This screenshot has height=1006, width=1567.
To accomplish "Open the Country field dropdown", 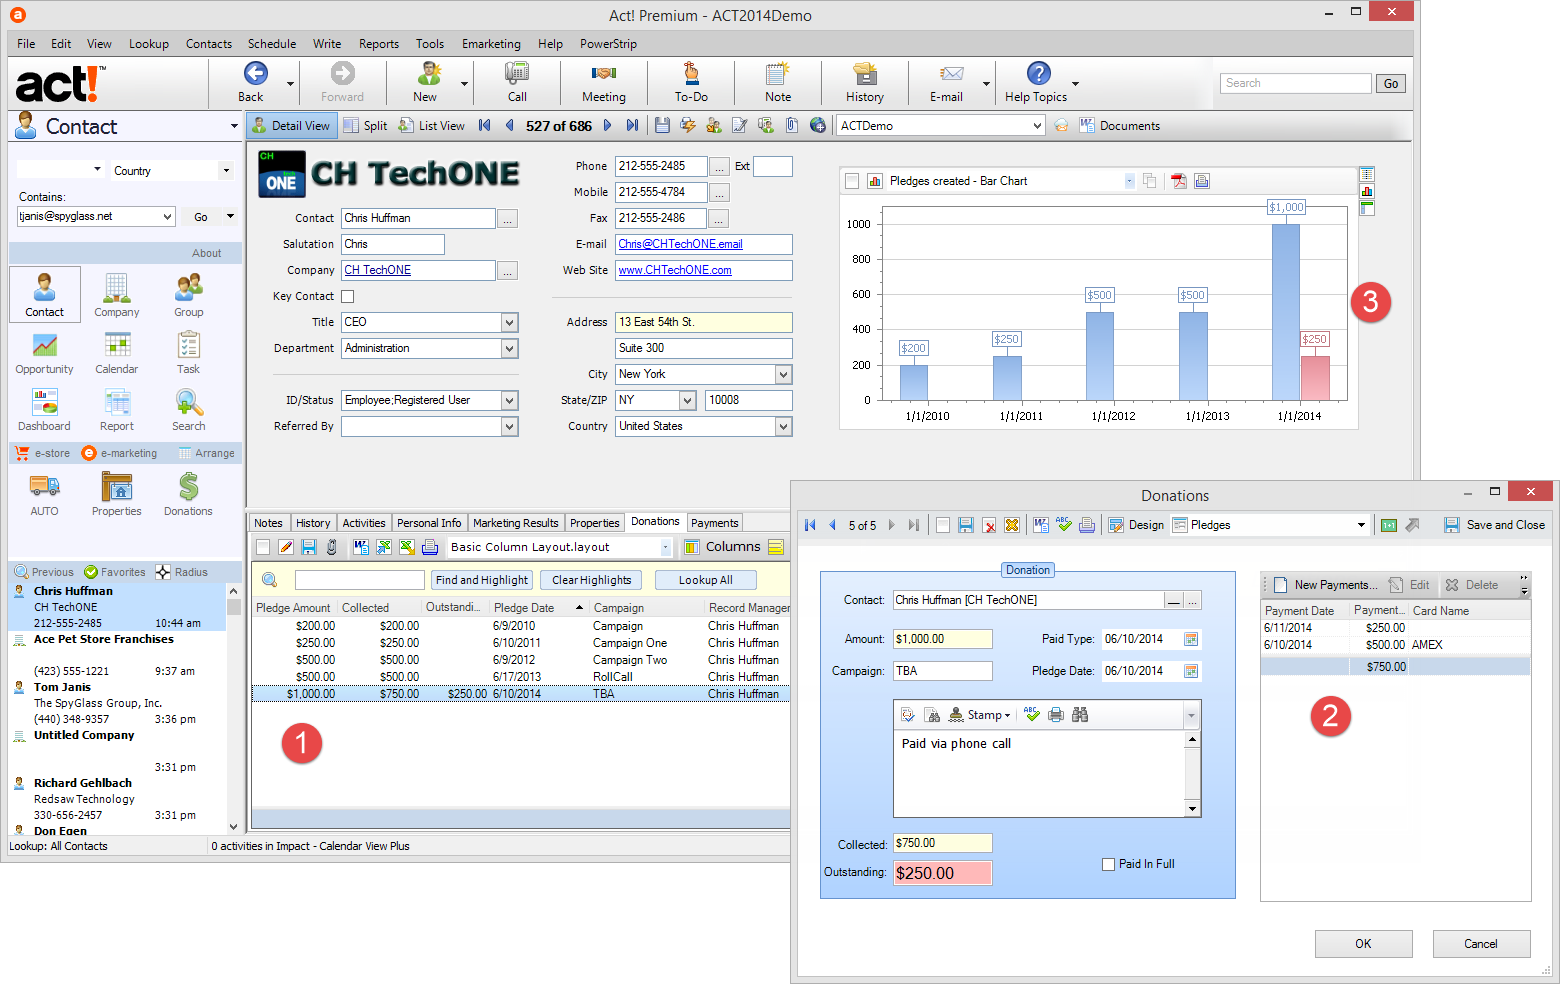I will (x=784, y=426).
